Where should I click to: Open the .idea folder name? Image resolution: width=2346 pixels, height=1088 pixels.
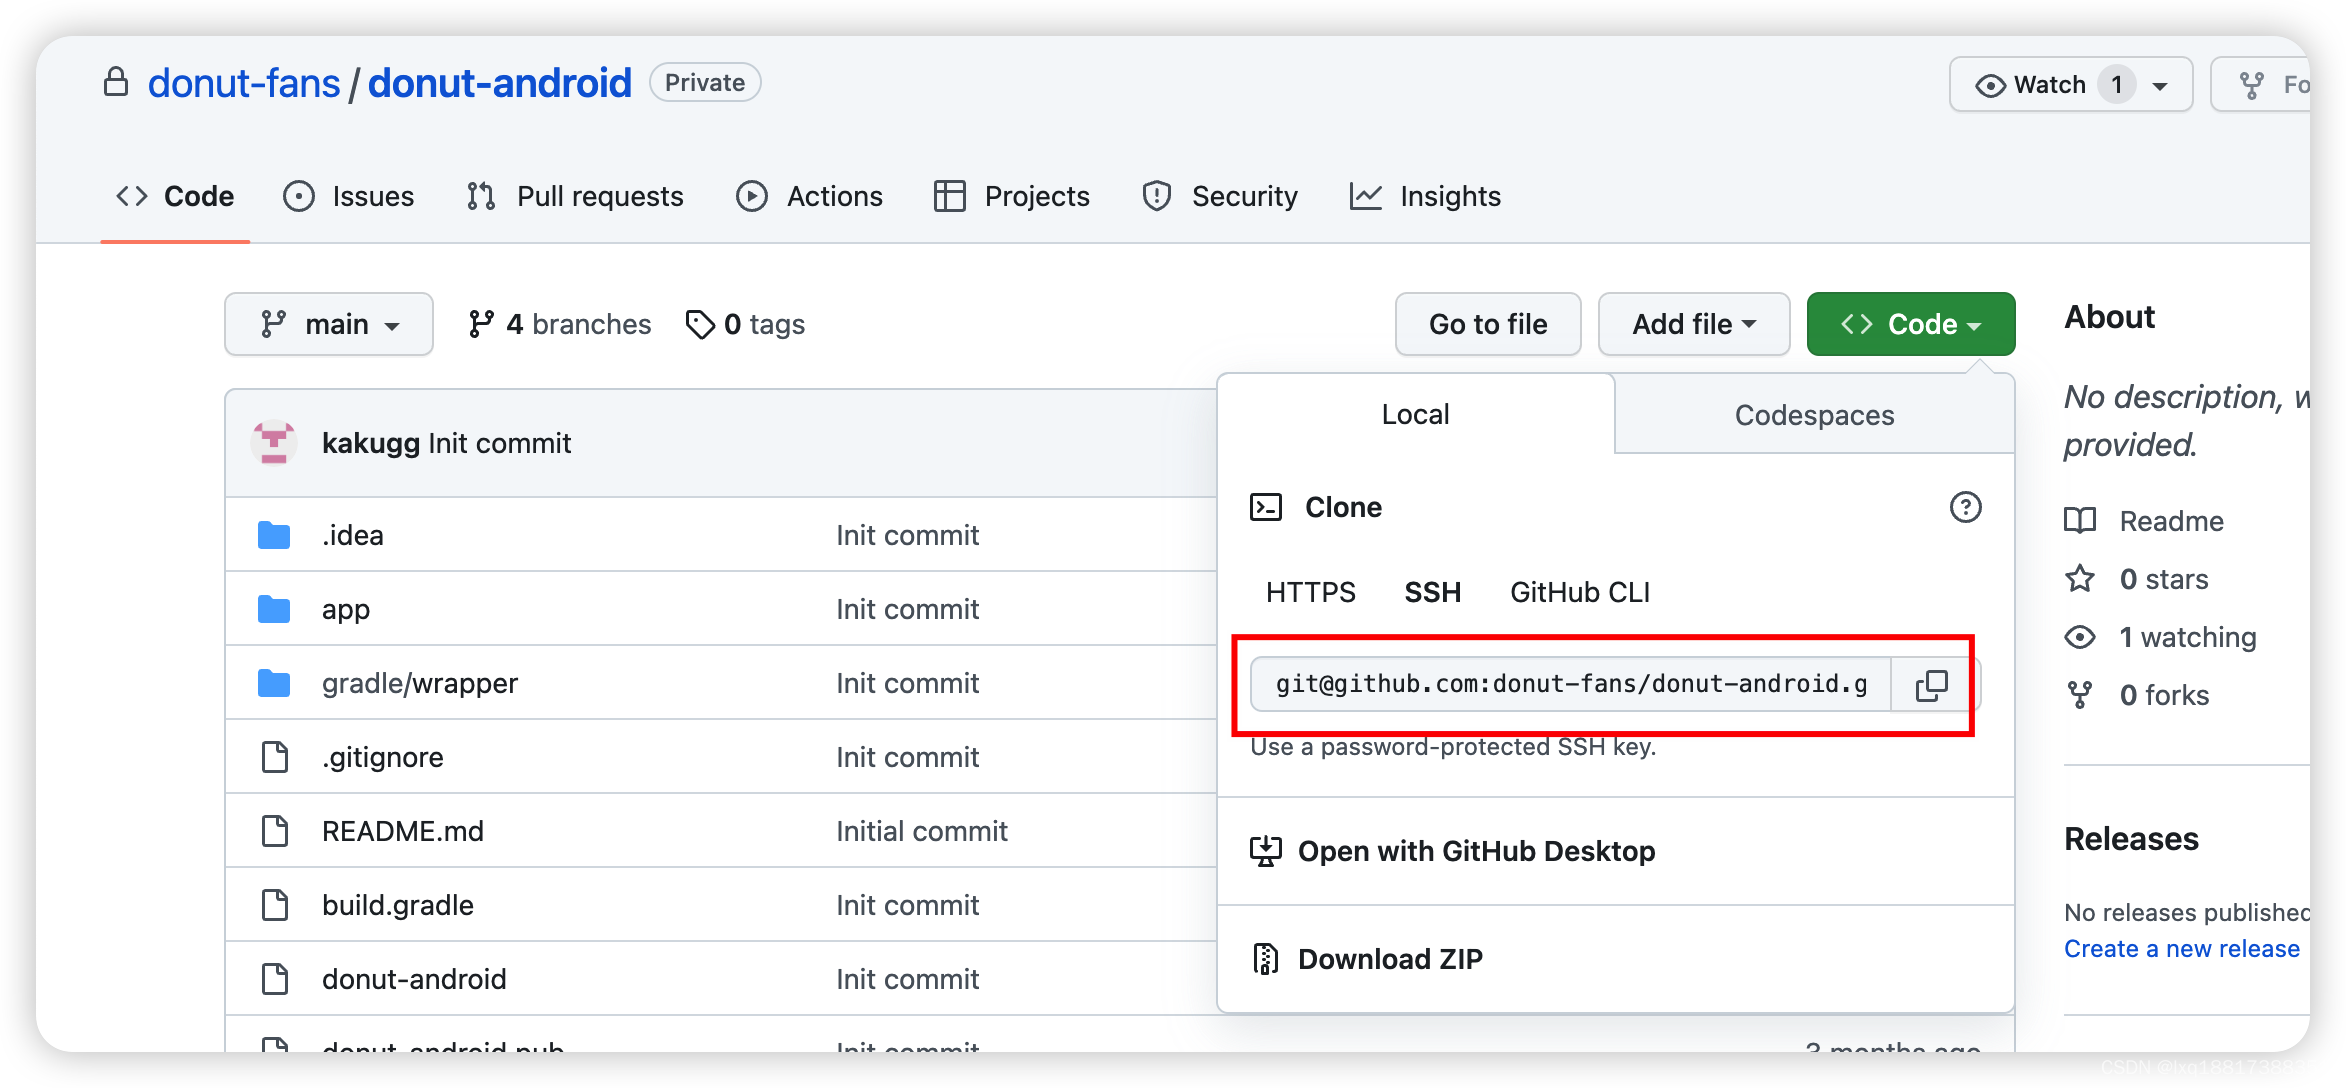click(352, 536)
